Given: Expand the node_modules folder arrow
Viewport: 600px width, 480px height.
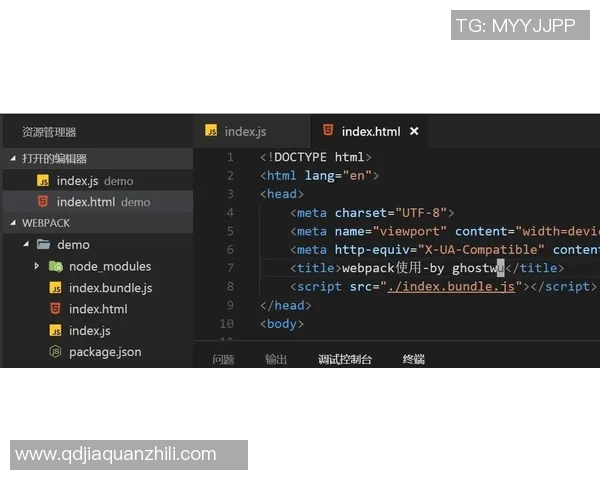Looking at the screenshot, I should pos(37,266).
